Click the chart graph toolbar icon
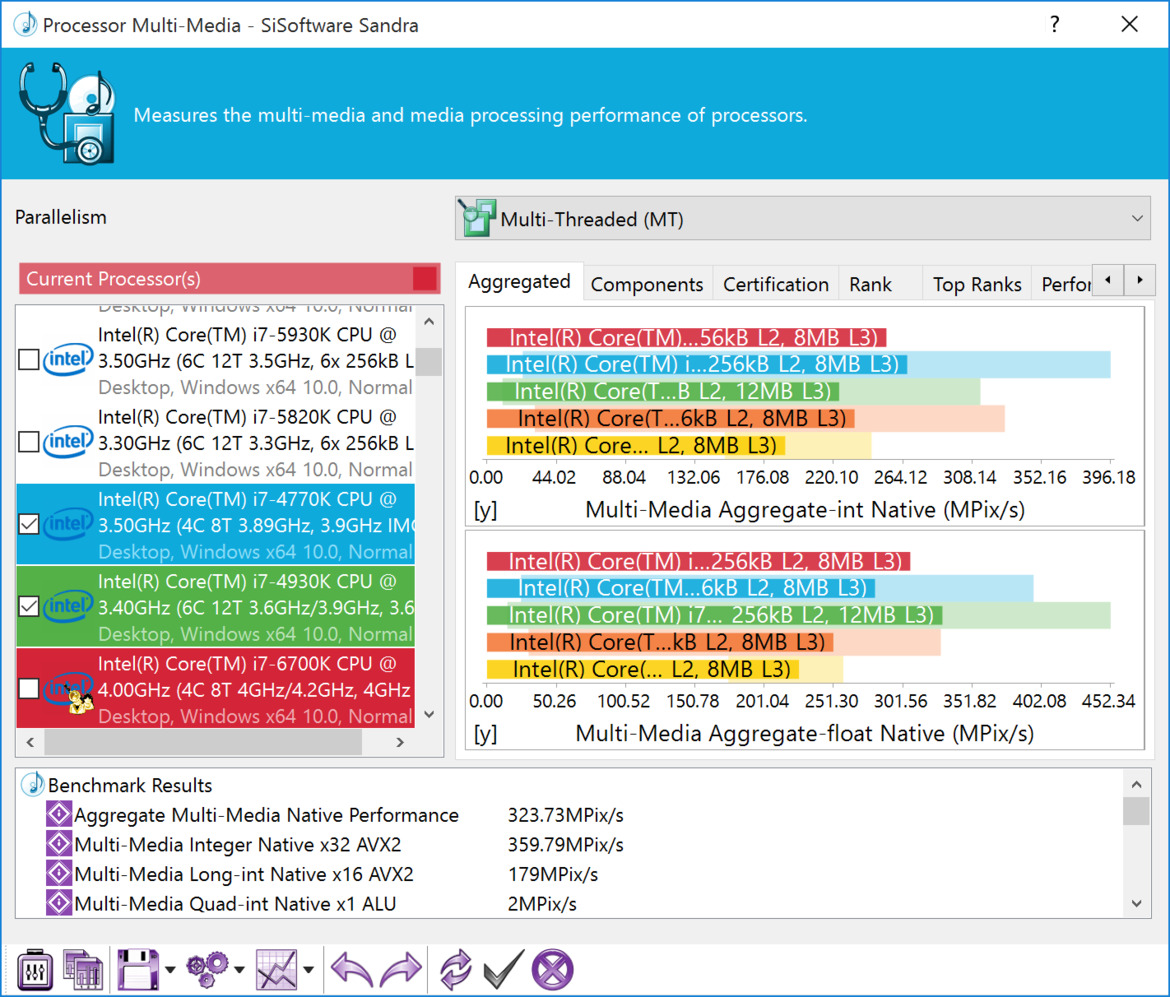 pos(276,970)
